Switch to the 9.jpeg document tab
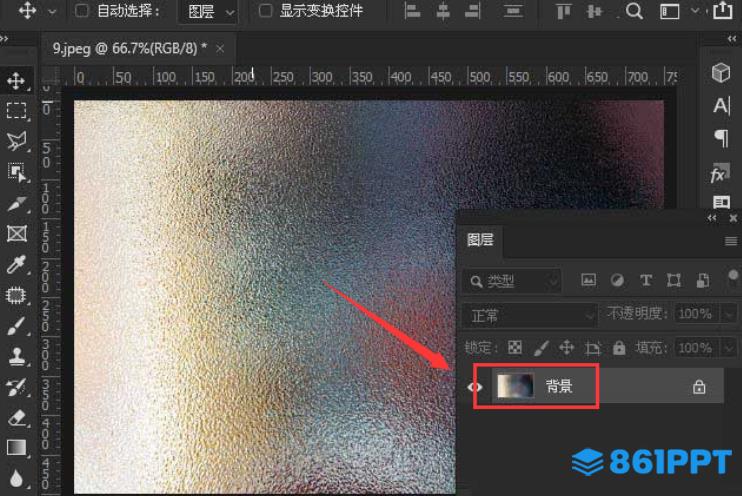The width and height of the screenshot is (742, 496). 130,48
